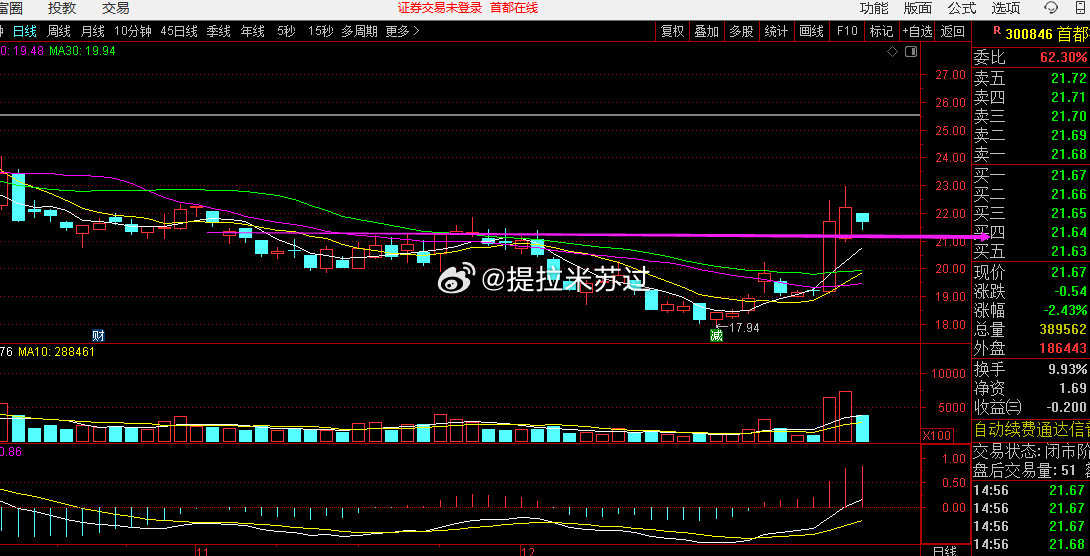The width and height of the screenshot is (1090, 556).
Task: Click the 画线 draw line button
Action: pos(811,31)
